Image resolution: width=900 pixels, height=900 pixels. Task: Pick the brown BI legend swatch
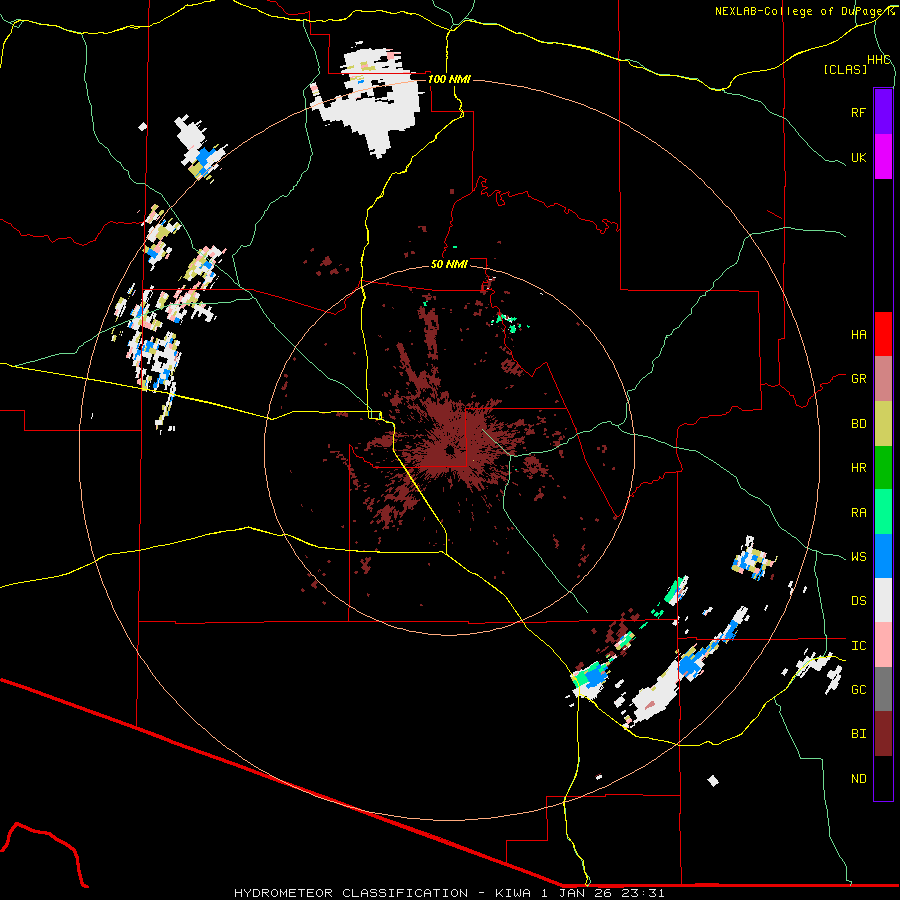[883, 734]
